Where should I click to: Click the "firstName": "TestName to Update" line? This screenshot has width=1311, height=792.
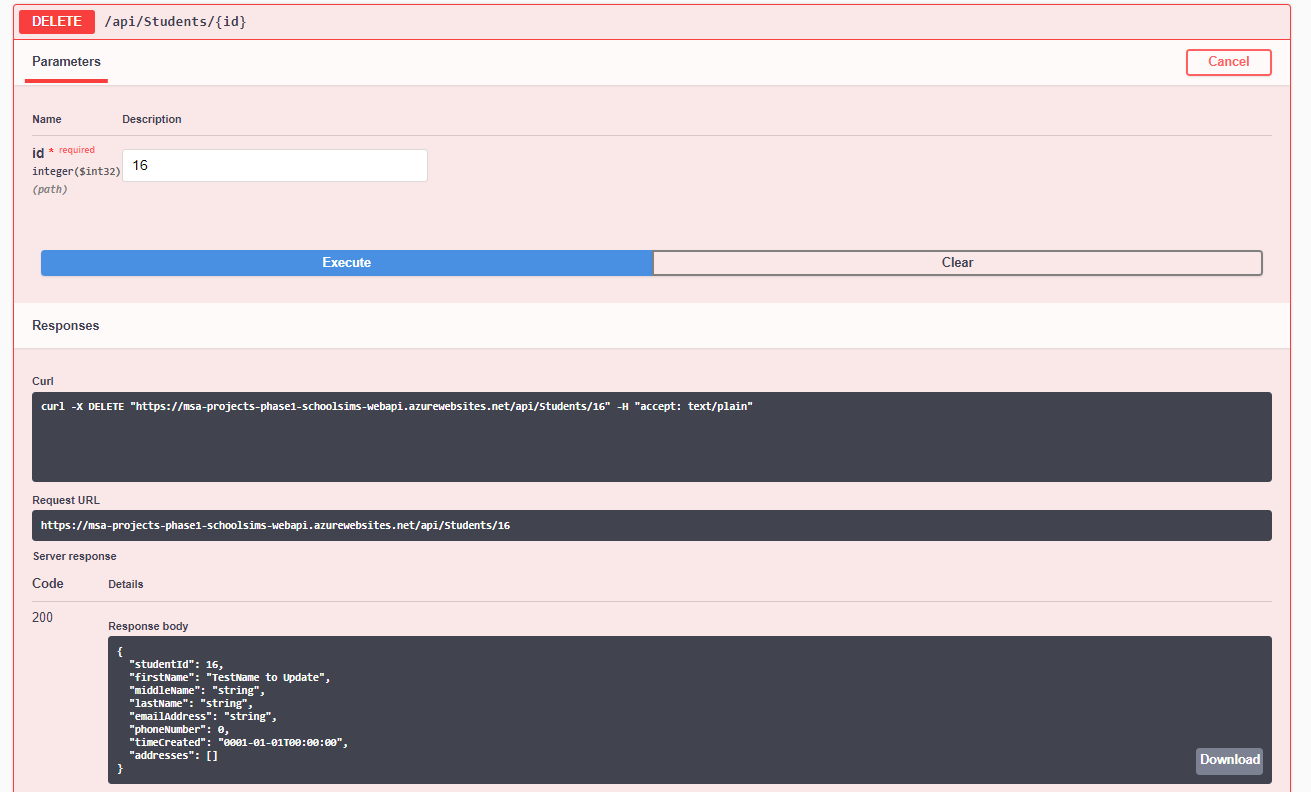tap(229, 677)
